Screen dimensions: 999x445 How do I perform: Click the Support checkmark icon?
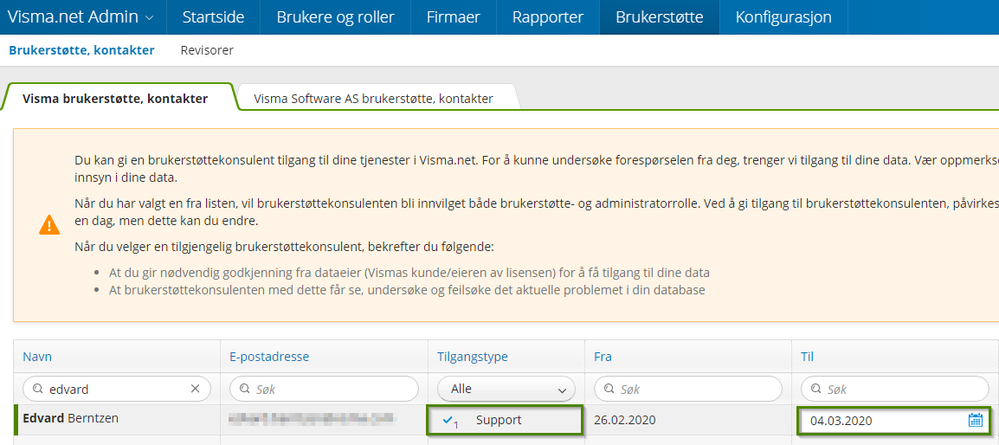pyautogui.click(x=449, y=420)
